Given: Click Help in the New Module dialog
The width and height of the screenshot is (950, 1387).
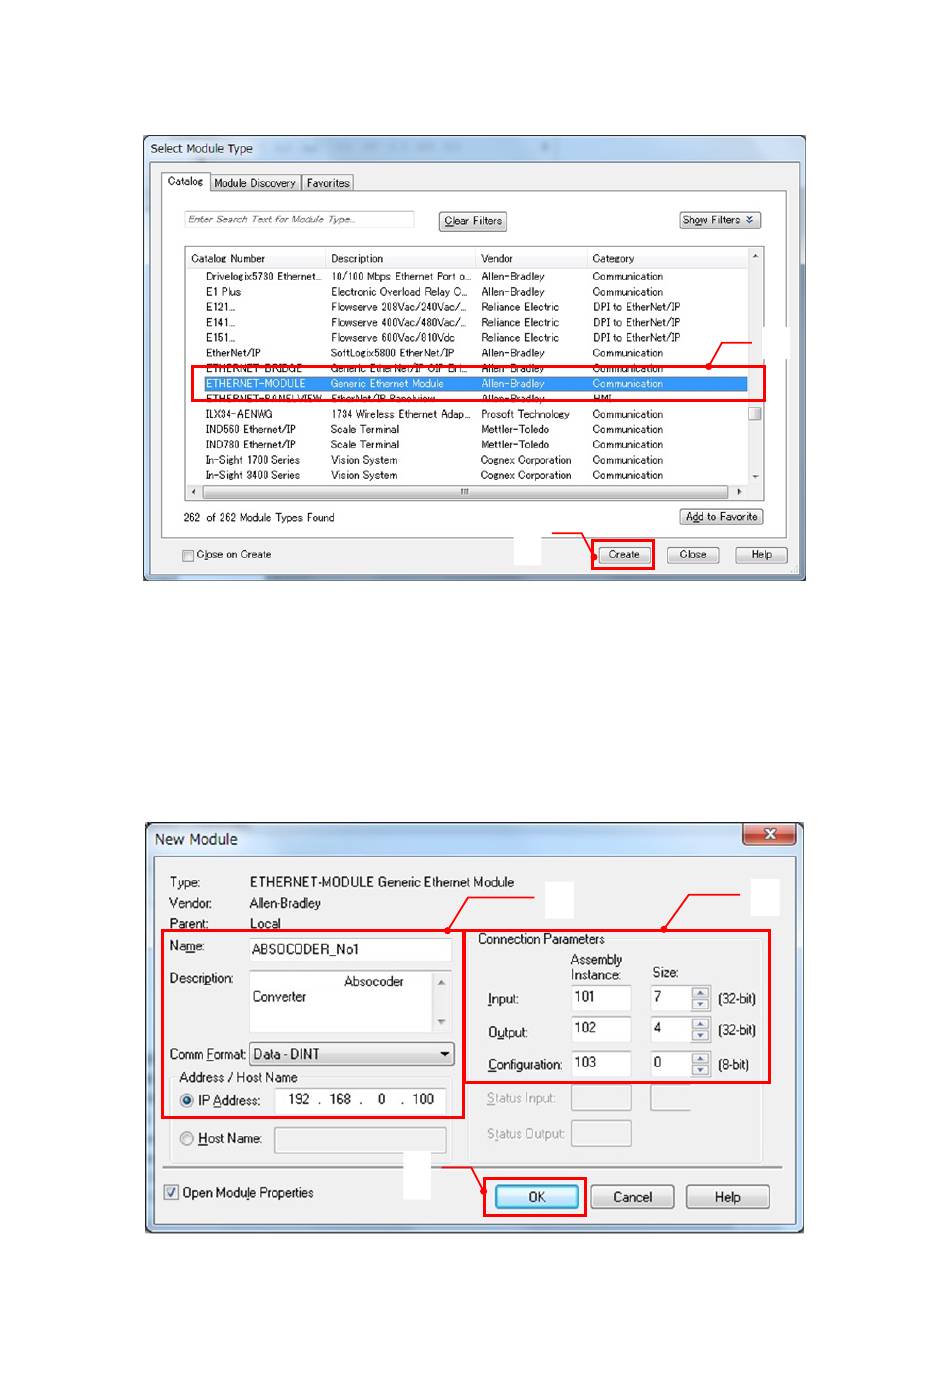Looking at the screenshot, I should [727, 1197].
